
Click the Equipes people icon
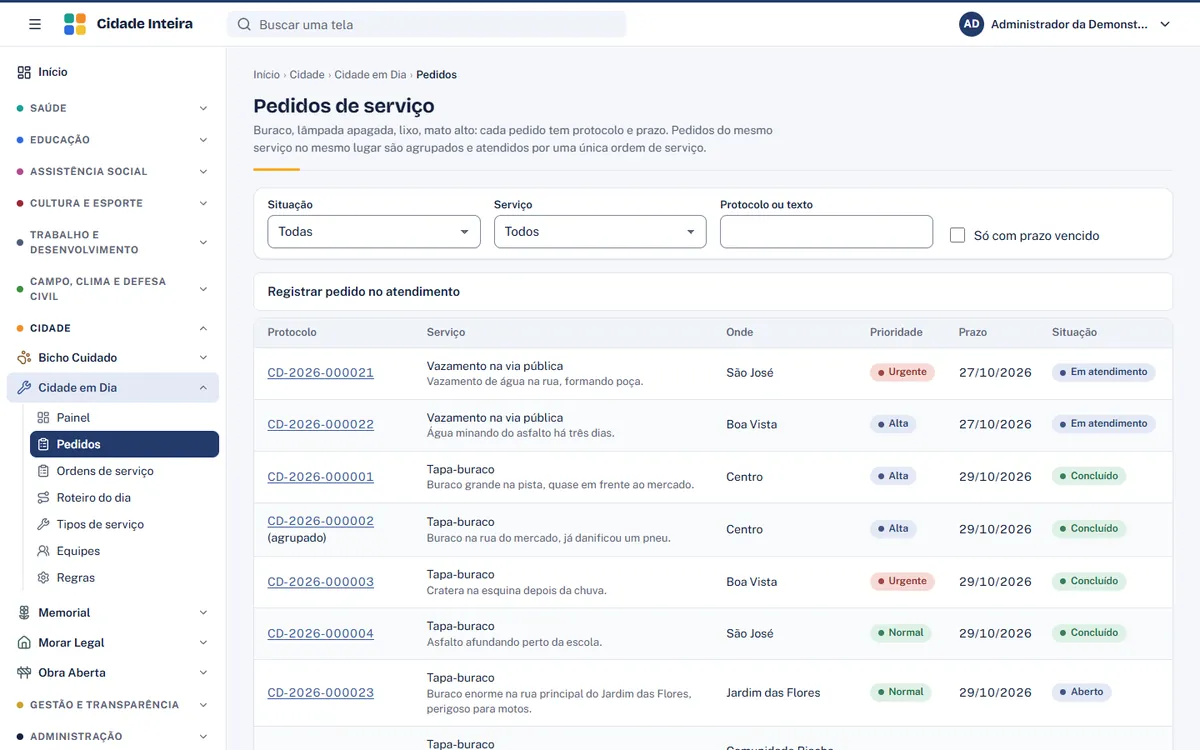pos(43,551)
